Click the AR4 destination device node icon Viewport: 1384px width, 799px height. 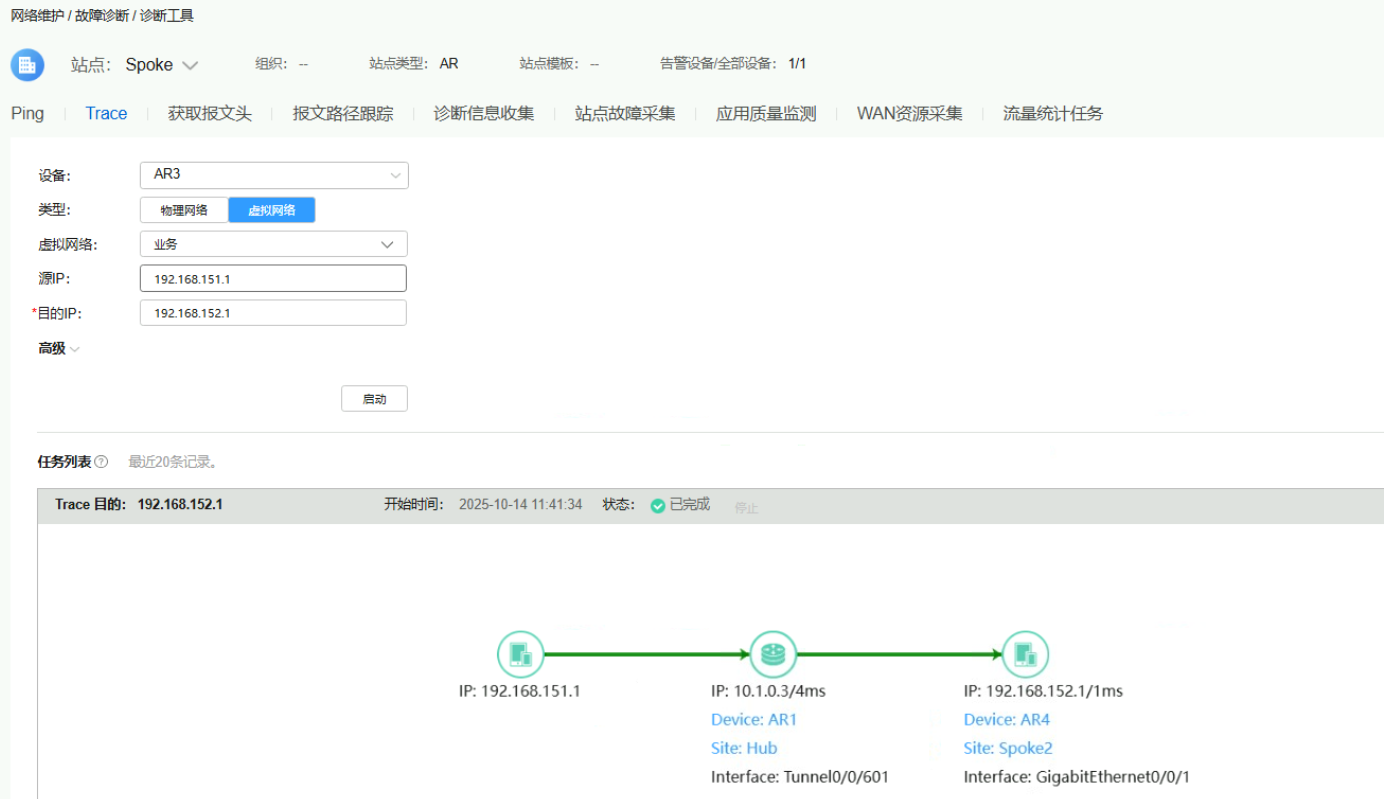[x=1025, y=655]
